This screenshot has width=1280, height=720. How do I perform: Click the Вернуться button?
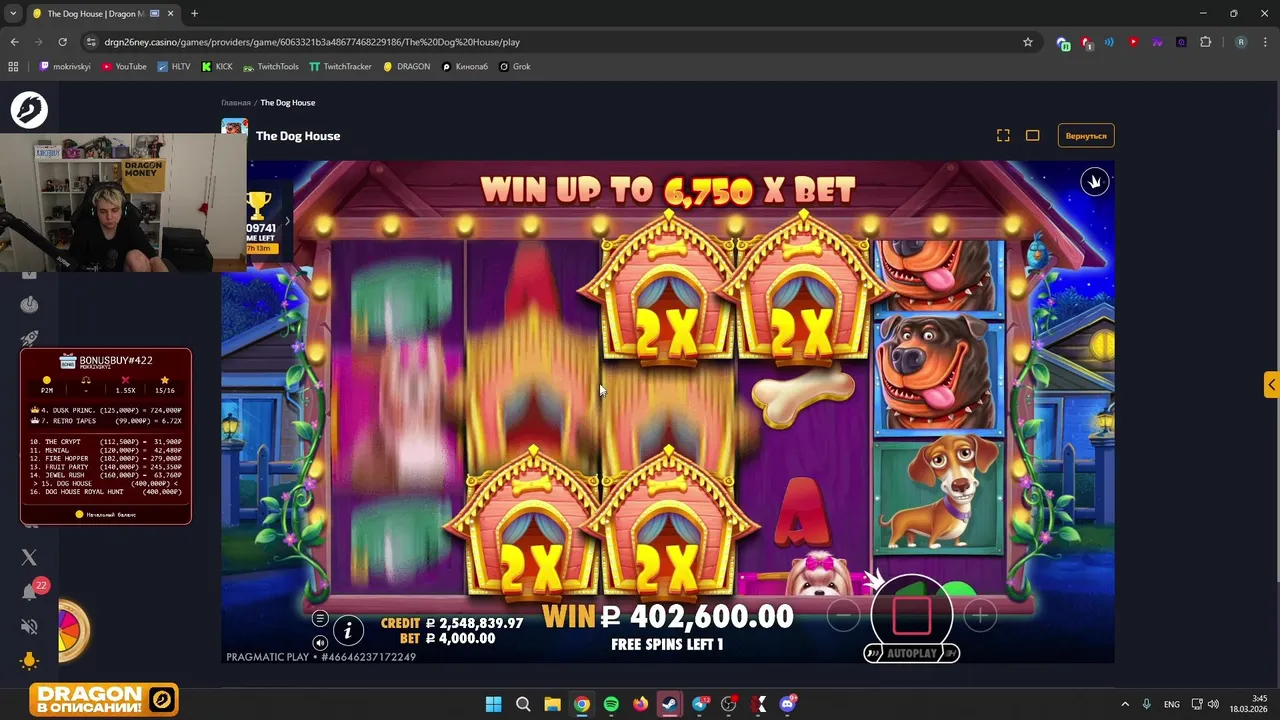pos(1086,135)
